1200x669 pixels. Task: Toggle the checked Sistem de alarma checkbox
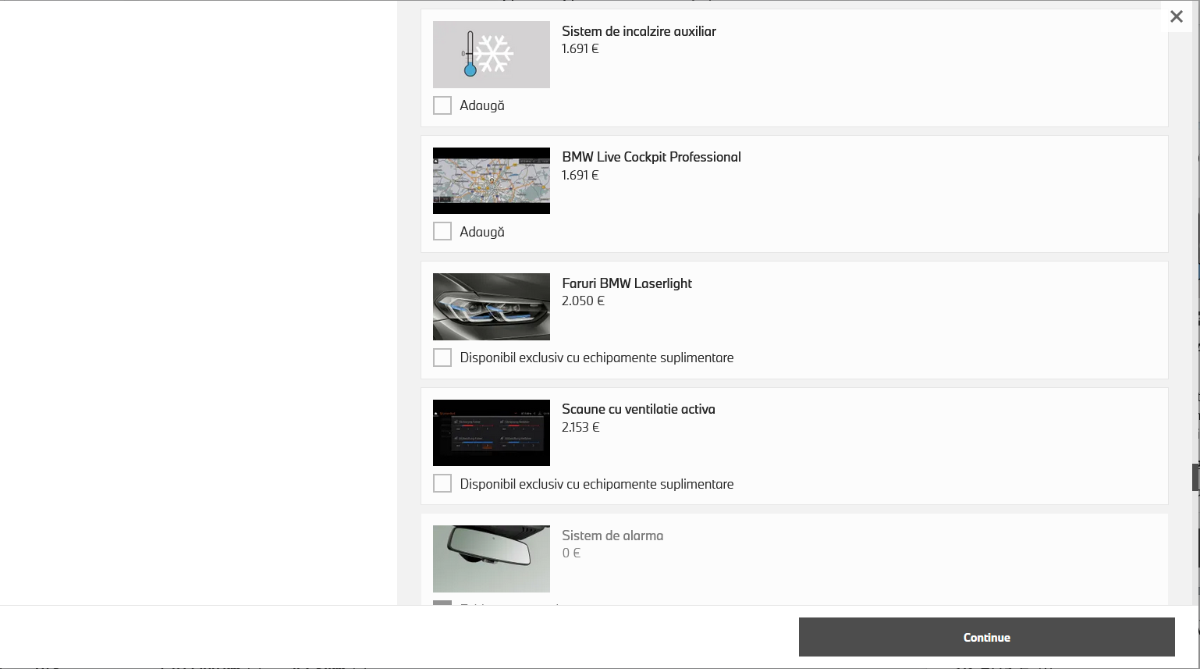[442, 603]
